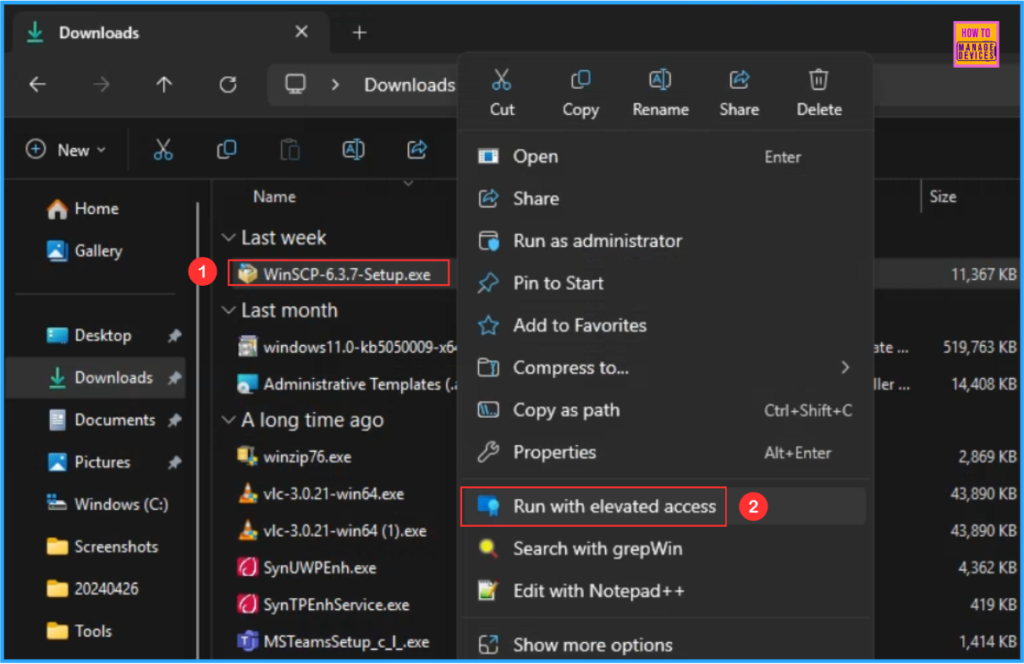Image resolution: width=1024 pixels, height=664 pixels.
Task: Collapse the Last month group
Action: click(x=229, y=310)
